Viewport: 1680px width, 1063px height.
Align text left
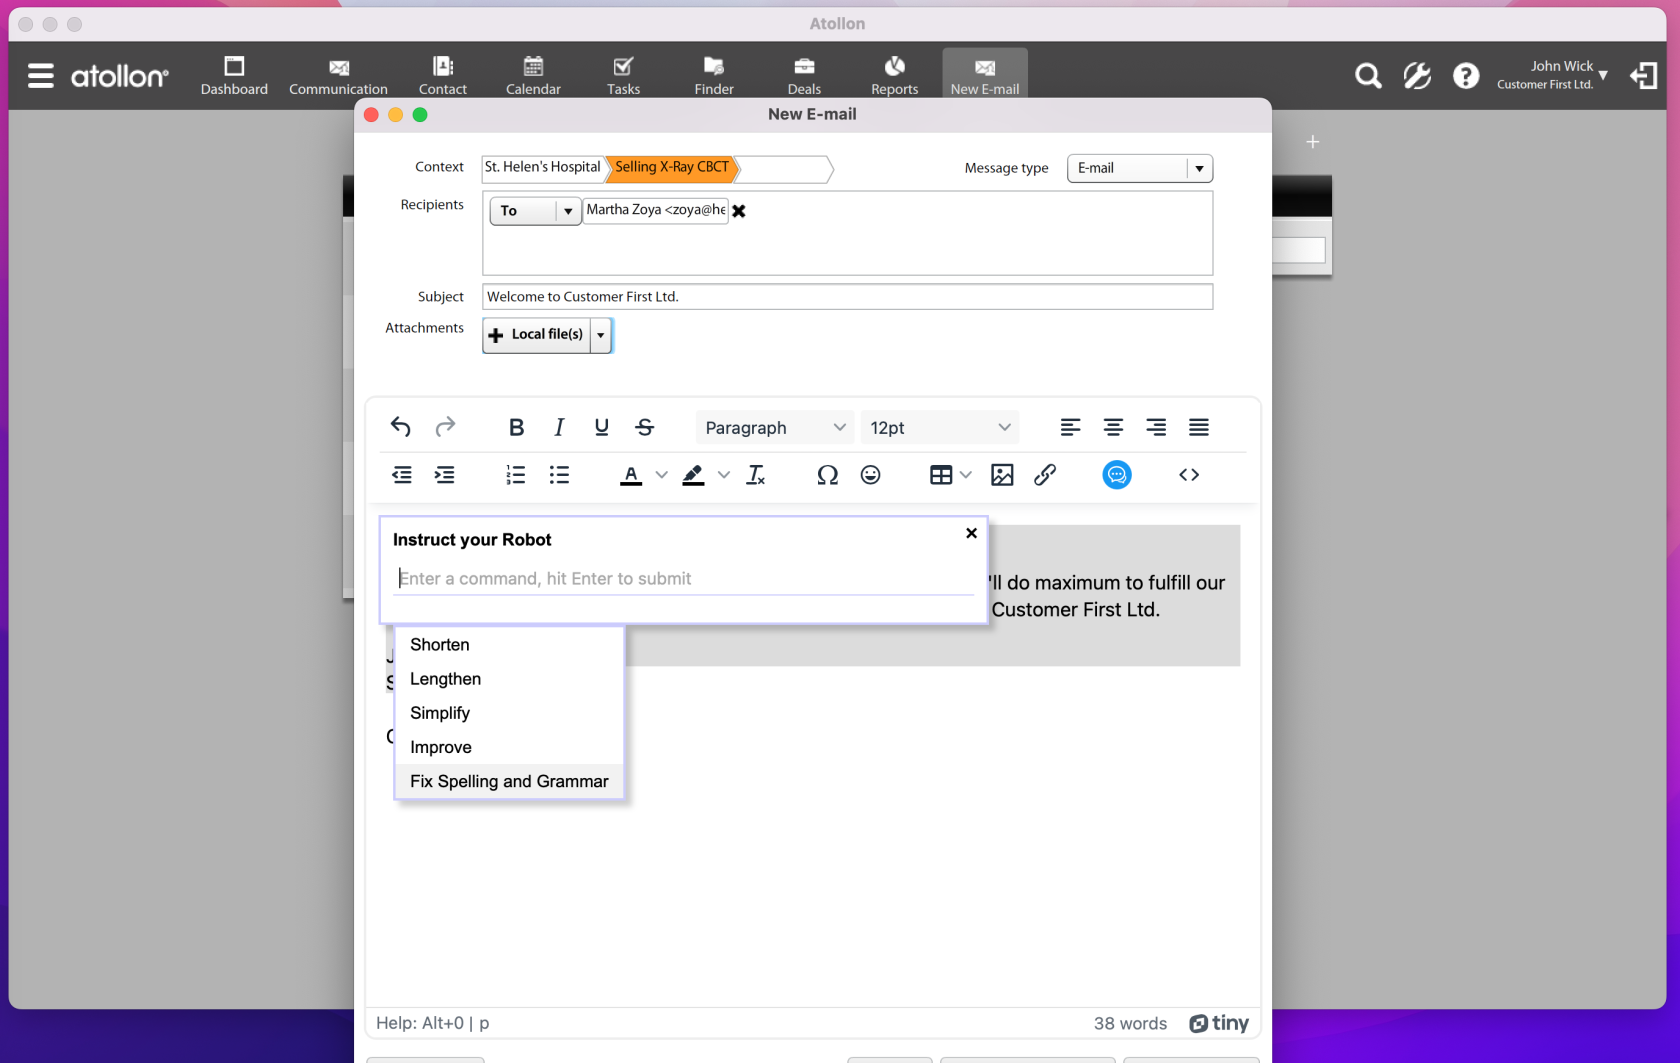tap(1070, 427)
